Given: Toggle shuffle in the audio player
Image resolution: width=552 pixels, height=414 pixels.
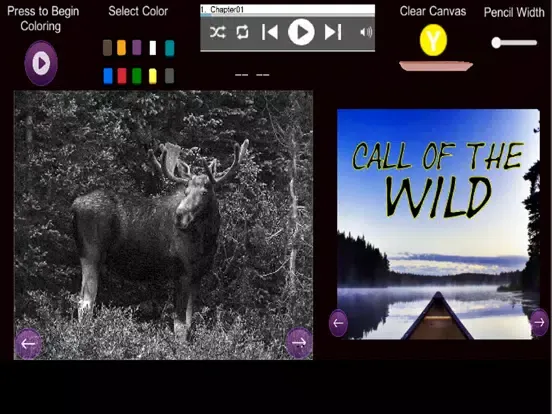Looking at the screenshot, I should tap(218, 33).
